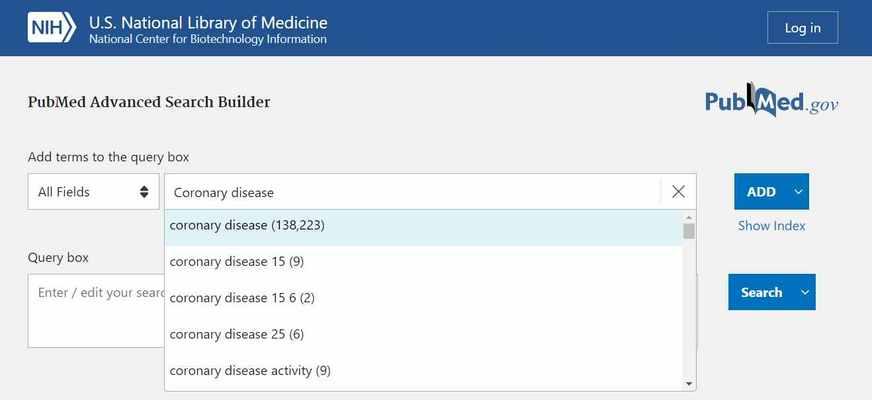Expand the ADD button dropdown arrow
The height and width of the screenshot is (400, 872).
point(798,191)
